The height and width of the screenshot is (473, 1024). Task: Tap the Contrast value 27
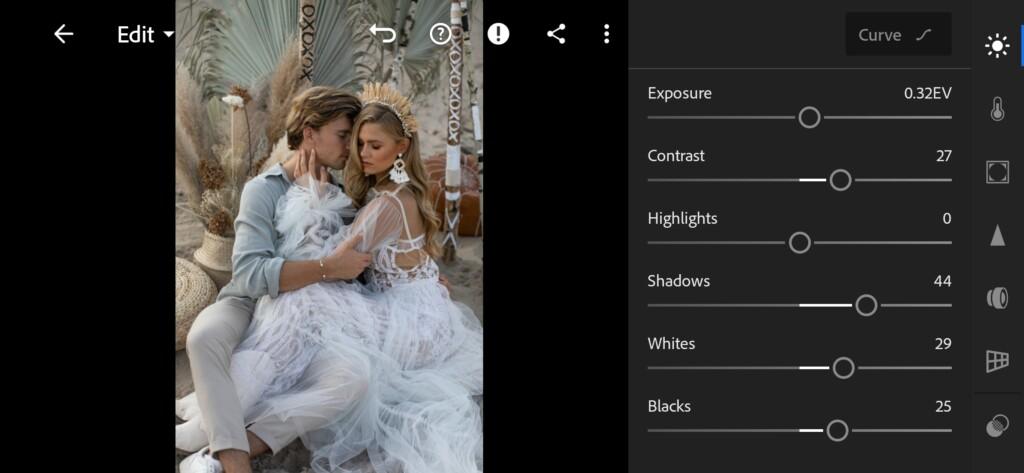(944, 156)
